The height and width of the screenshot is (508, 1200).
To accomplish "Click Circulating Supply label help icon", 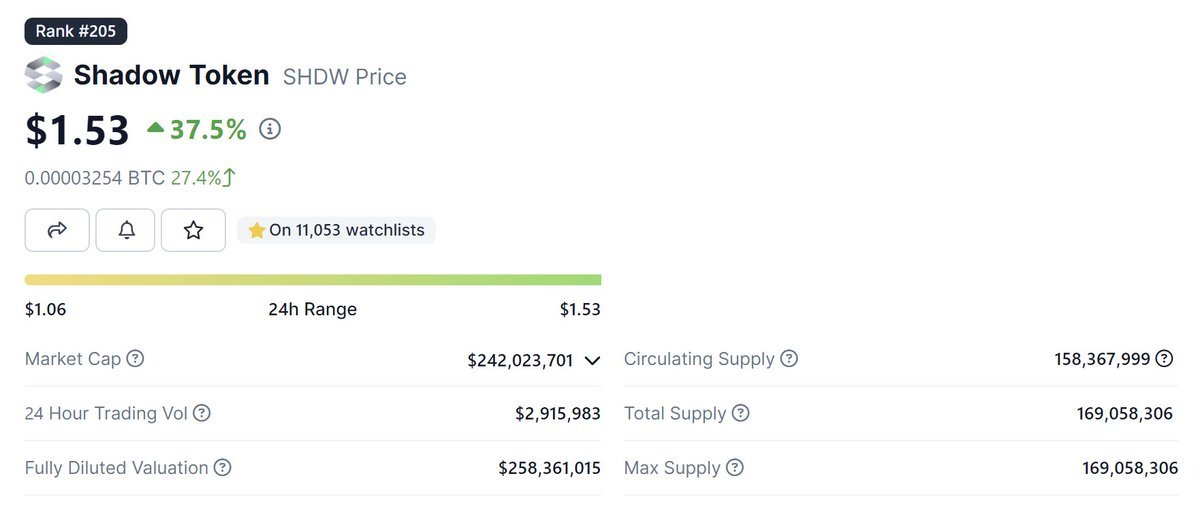I will pyautogui.click(x=789, y=358).
